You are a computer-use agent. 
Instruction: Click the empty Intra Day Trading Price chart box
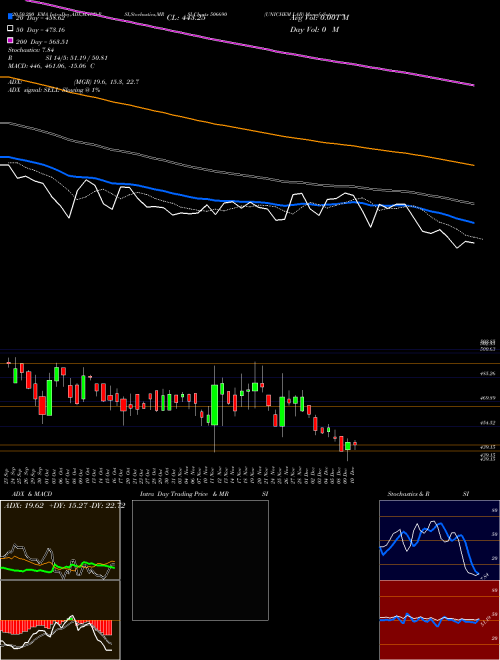coord(200,560)
